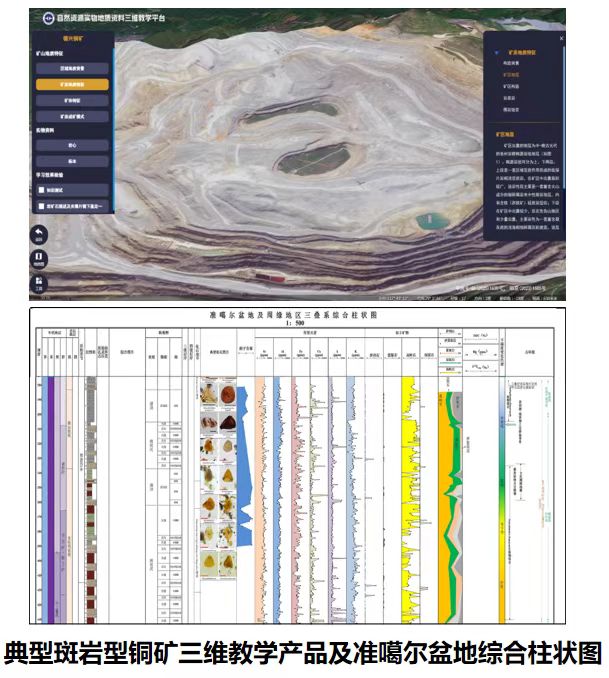Image resolution: width=609 pixels, height=678 pixels.
Task: Click the third button under 矿山地质特征
Action: point(72,102)
